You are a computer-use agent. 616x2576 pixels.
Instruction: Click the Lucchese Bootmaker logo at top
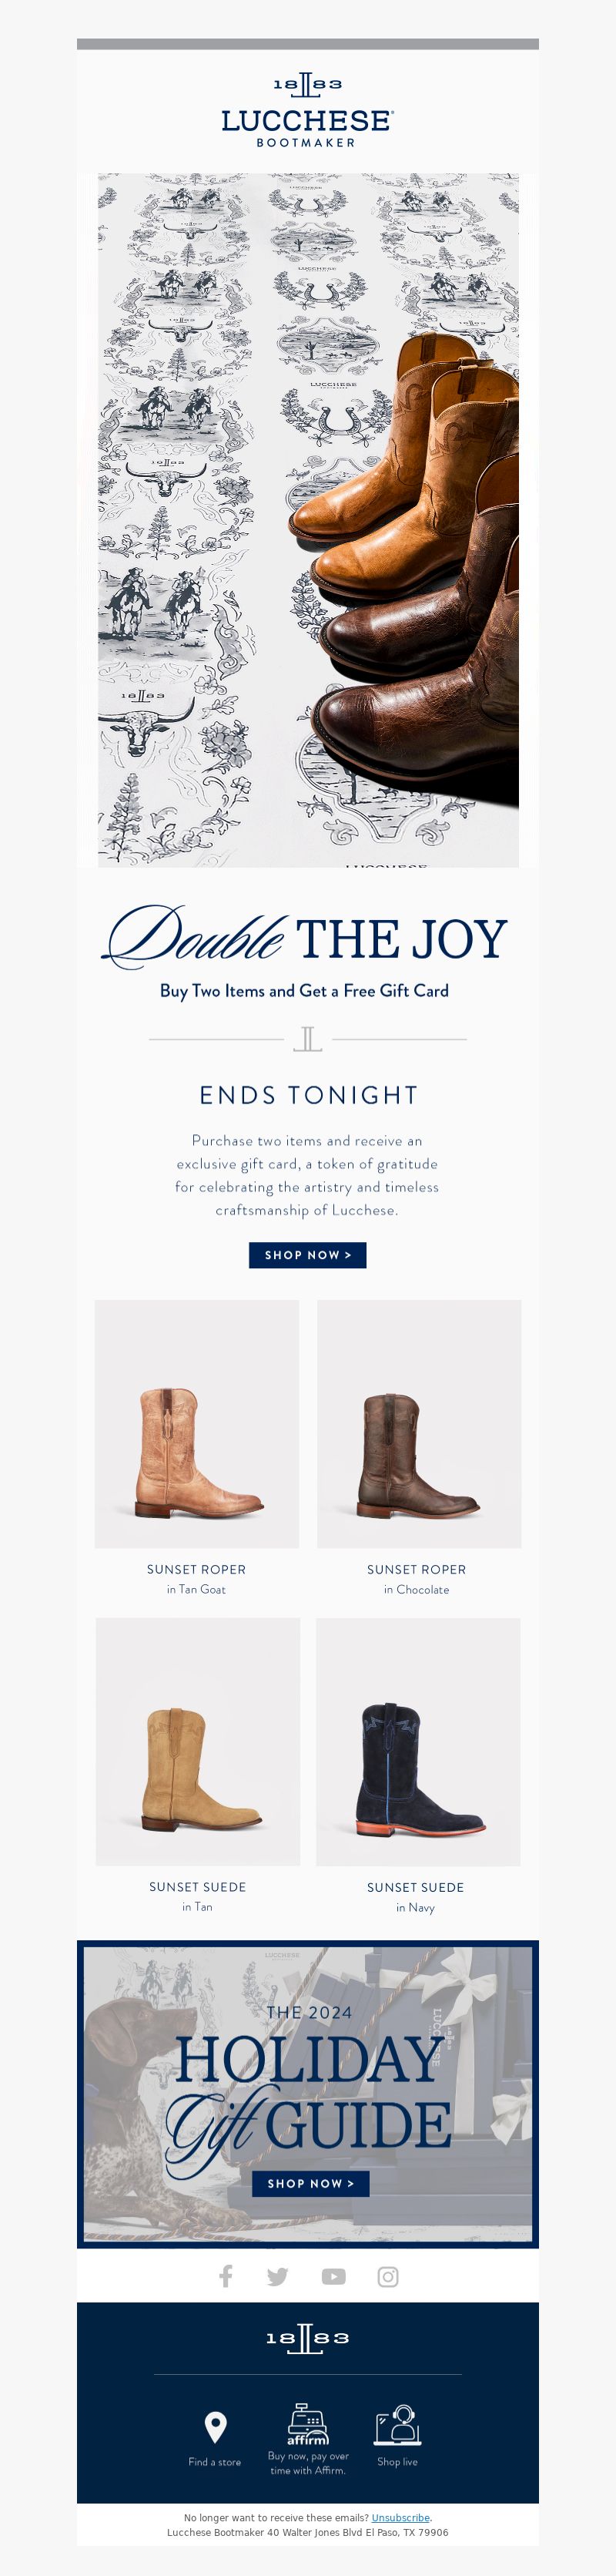[308, 111]
